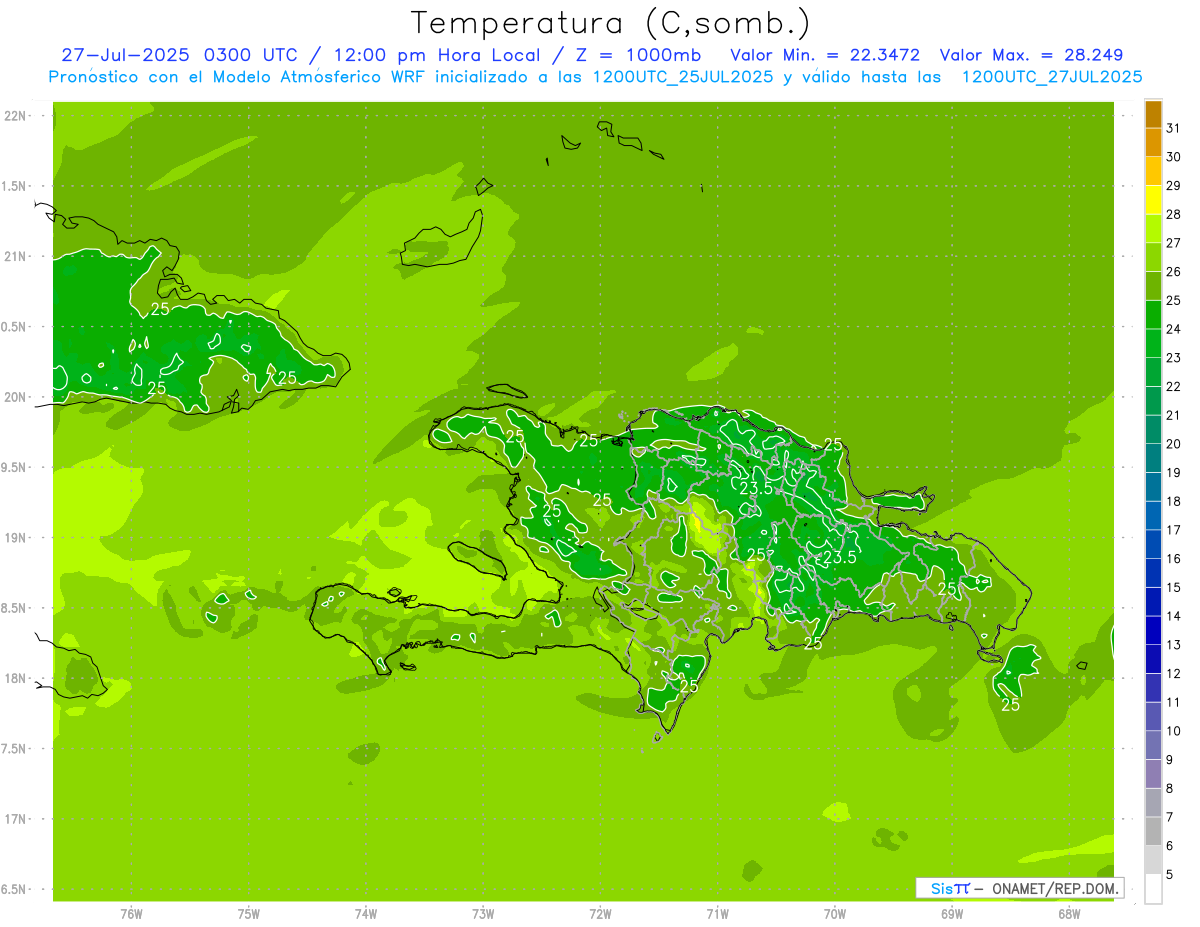Click the legend color band between 25 and 26
Screen dimensions: 1200x927
[x=1153, y=286]
